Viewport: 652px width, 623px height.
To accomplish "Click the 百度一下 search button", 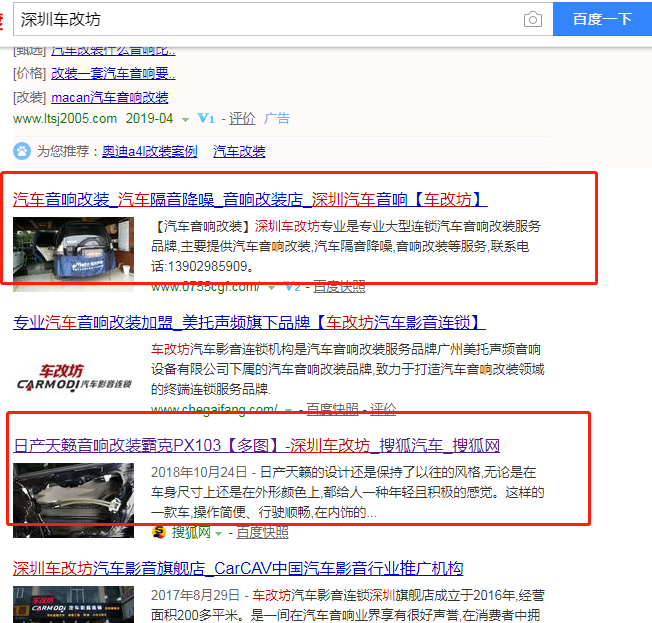I will click(x=602, y=19).
